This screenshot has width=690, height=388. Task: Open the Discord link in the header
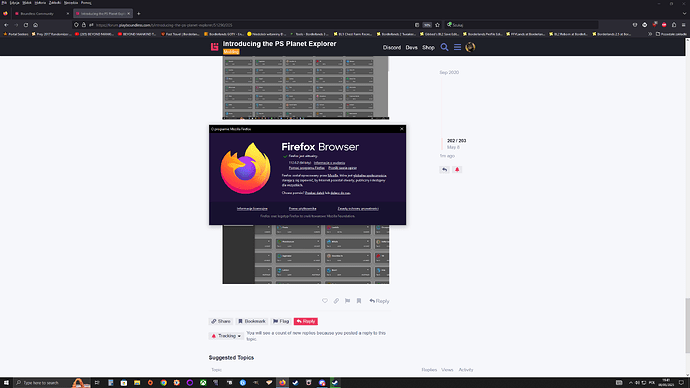(392, 48)
